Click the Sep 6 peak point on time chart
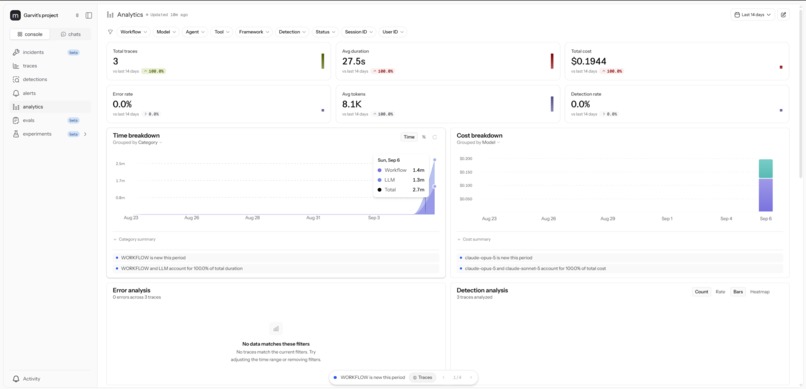 [434, 160]
